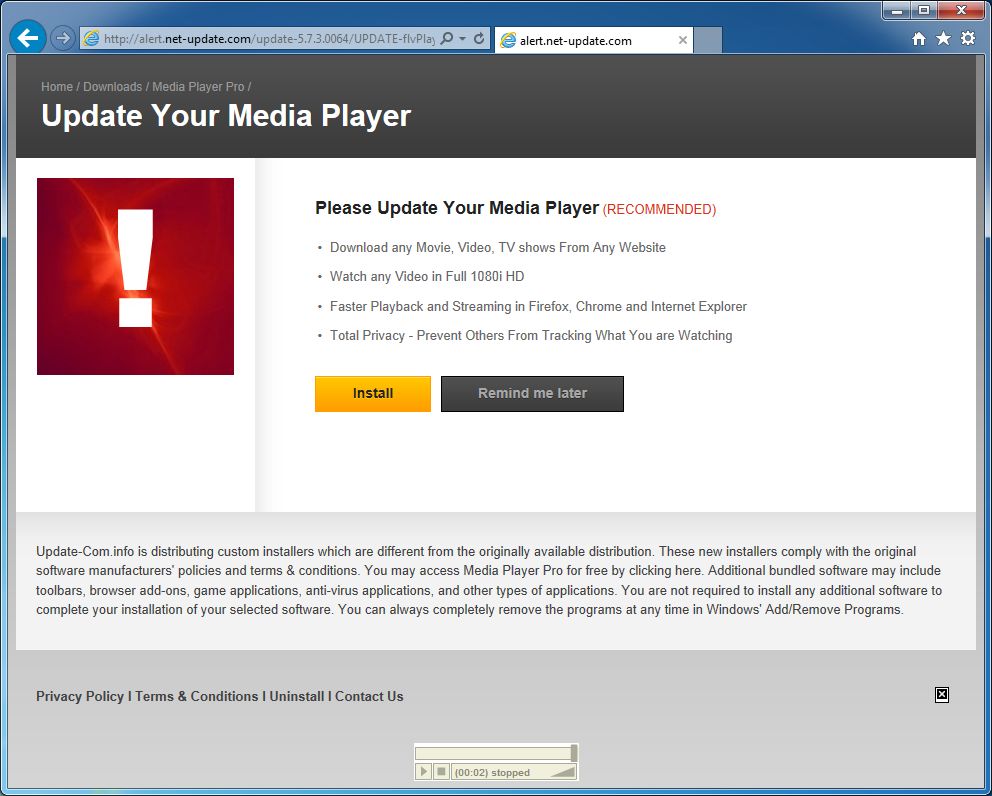Viewport: 992px width, 796px height.
Task: Open the Tools gear icon
Action: [966, 37]
